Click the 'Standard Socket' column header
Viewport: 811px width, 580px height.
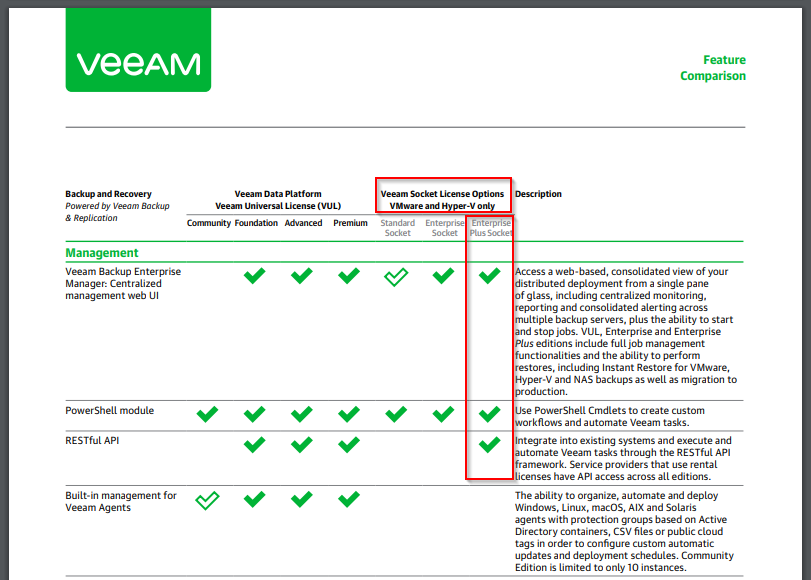click(x=397, y=228)
